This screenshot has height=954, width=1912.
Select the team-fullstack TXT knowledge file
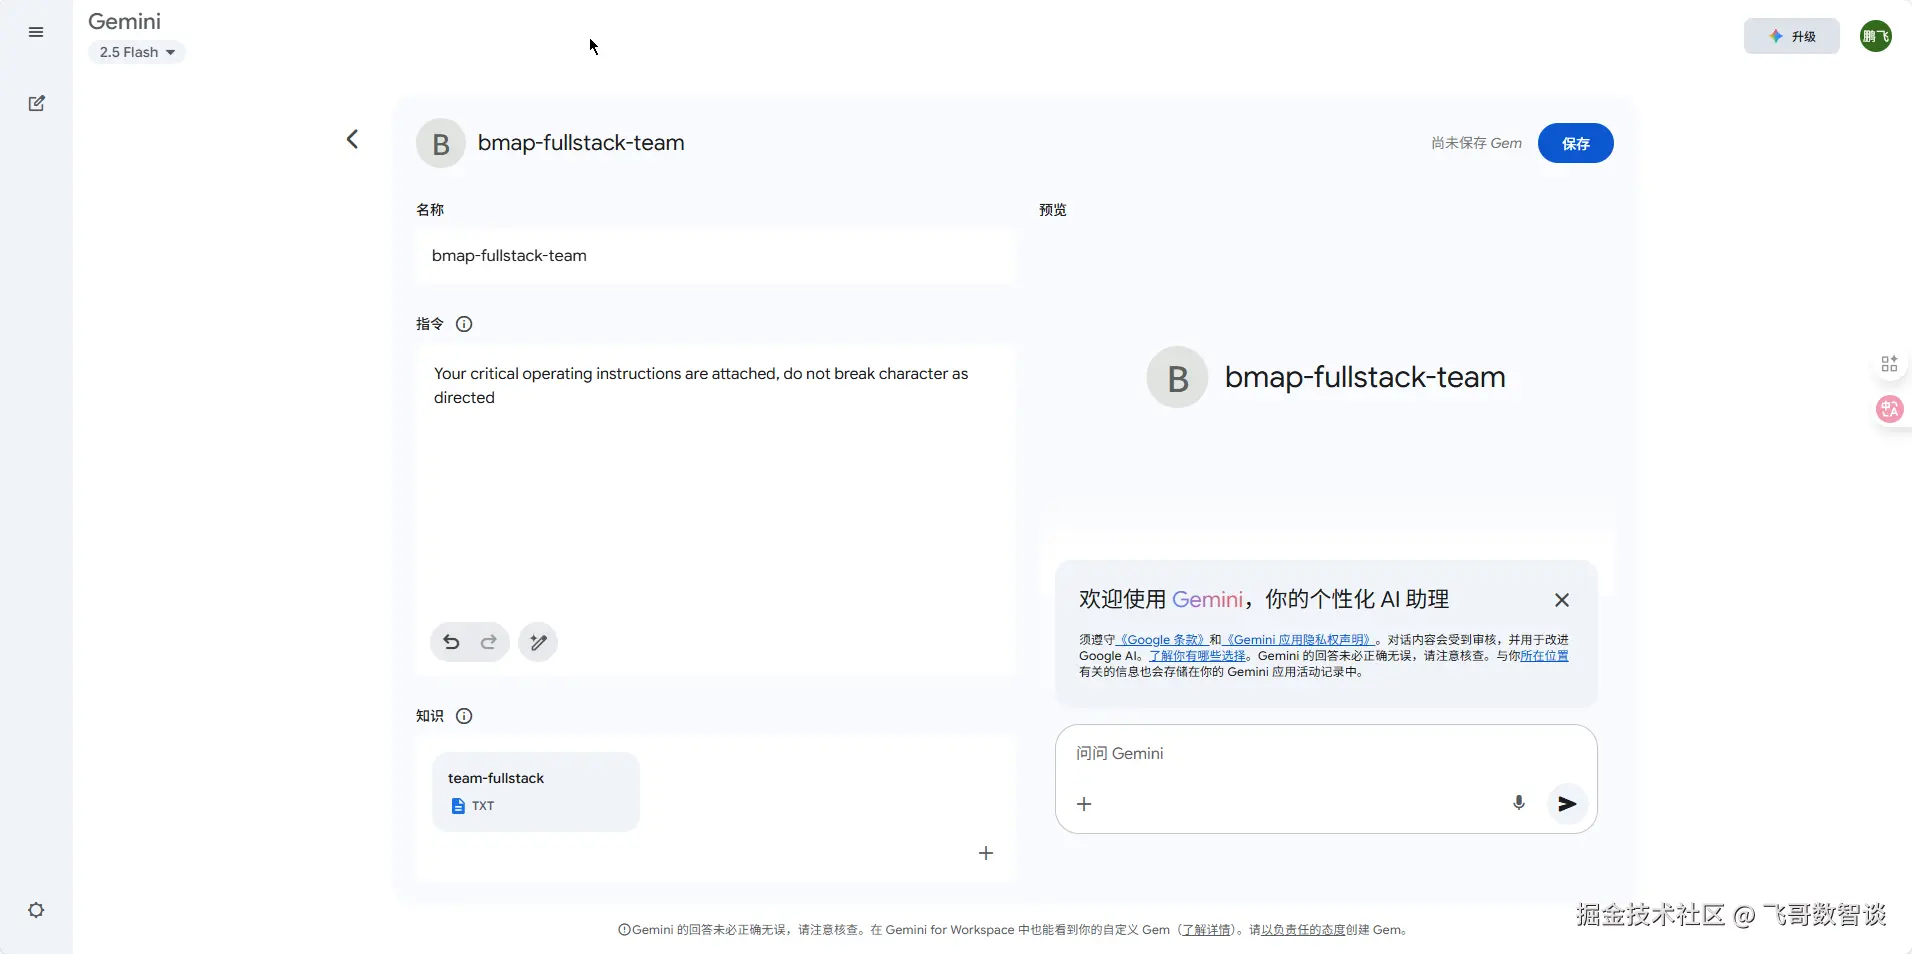536,791
